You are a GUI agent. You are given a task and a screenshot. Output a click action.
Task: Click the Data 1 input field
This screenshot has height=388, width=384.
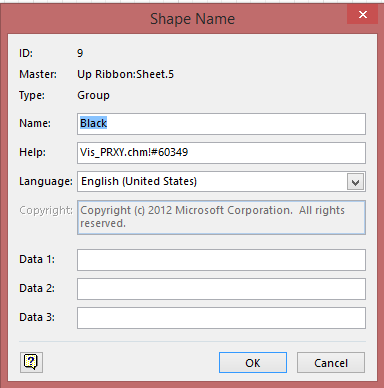coord(221,260)
